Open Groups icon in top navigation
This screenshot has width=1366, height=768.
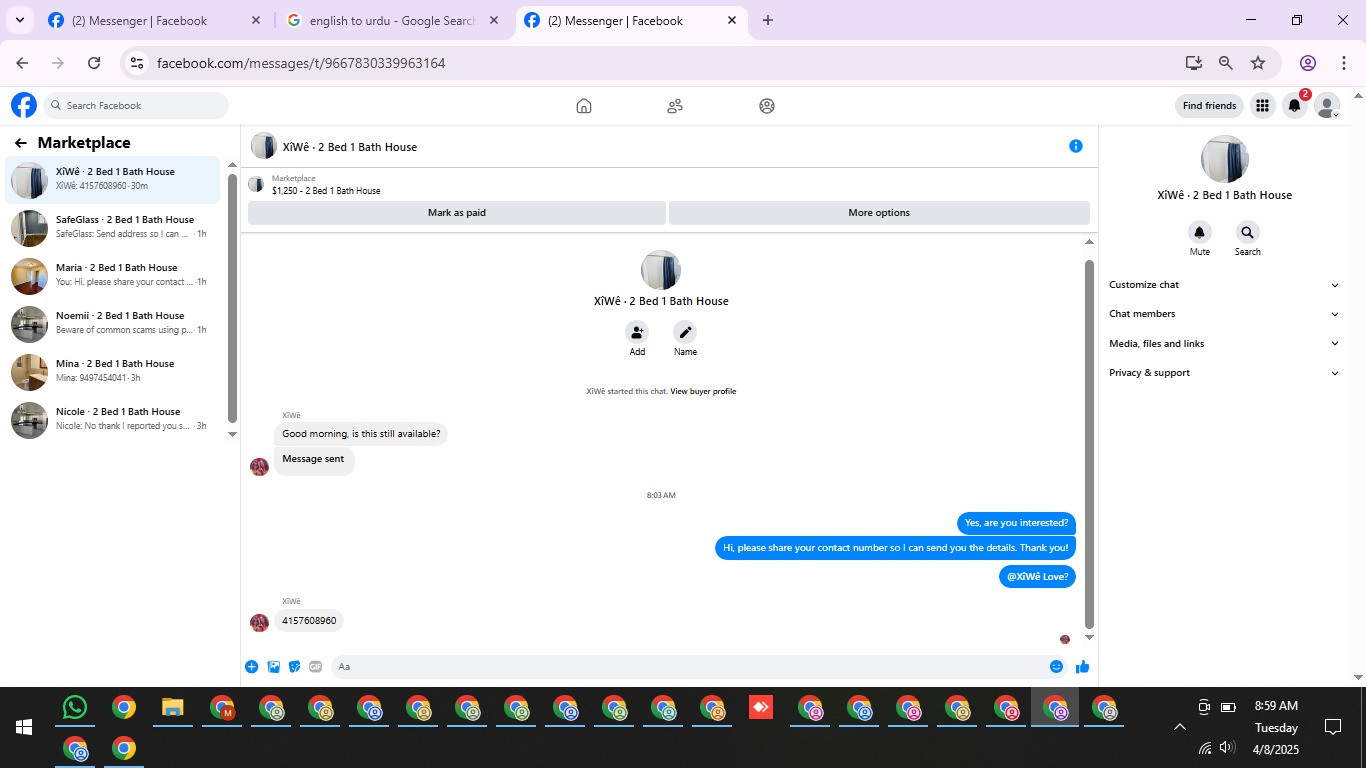coord(767,106)
